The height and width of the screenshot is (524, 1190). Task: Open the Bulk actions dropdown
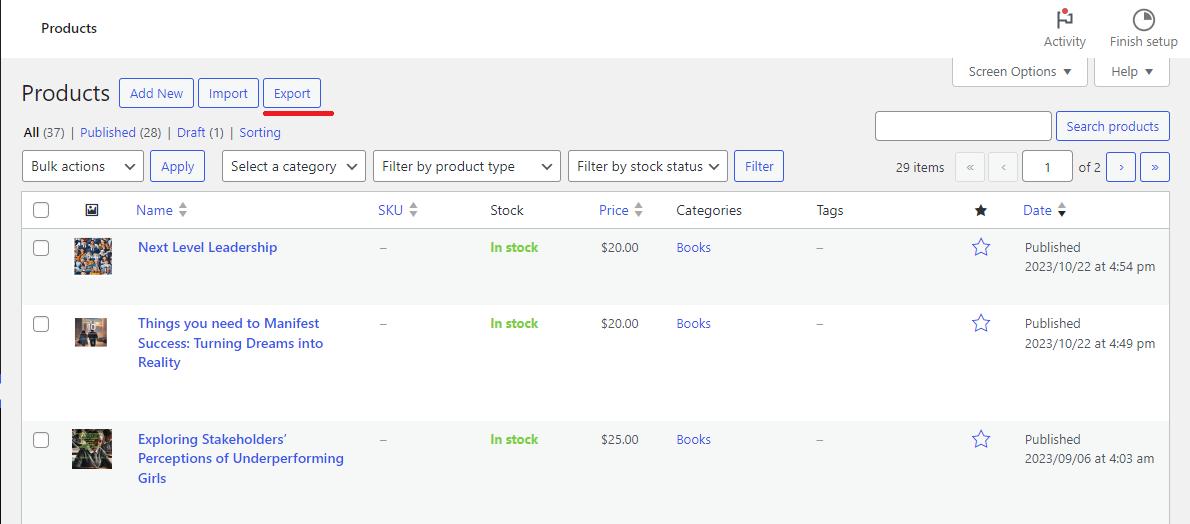coord(83,166)
